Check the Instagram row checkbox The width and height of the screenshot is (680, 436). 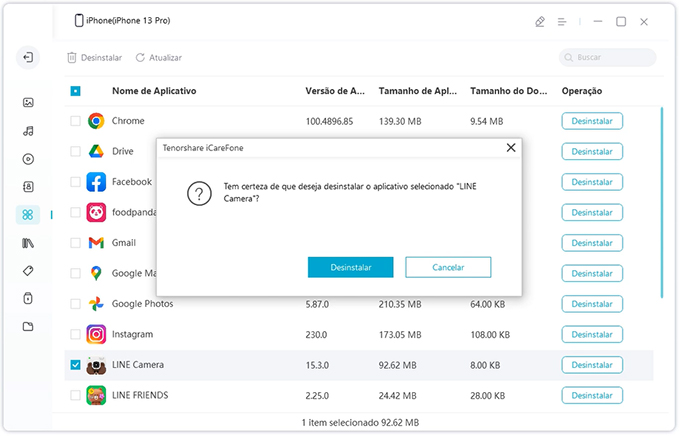75,334
